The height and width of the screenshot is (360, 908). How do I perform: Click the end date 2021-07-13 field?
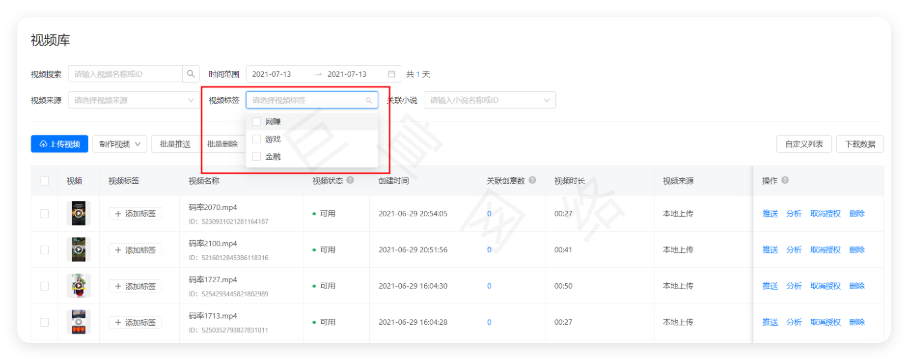coord(347,74)
